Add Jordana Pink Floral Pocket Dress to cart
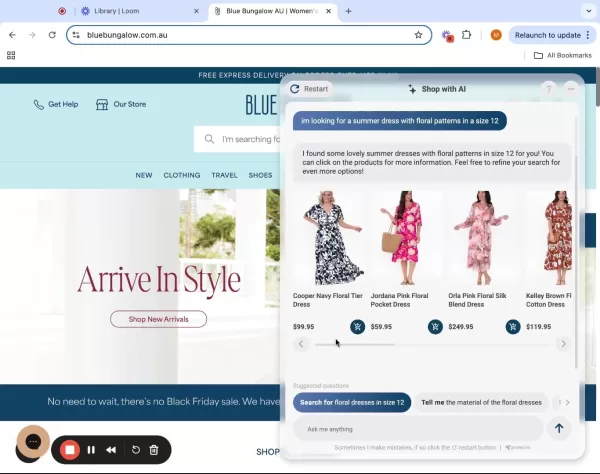 click(x=435, y=327)
